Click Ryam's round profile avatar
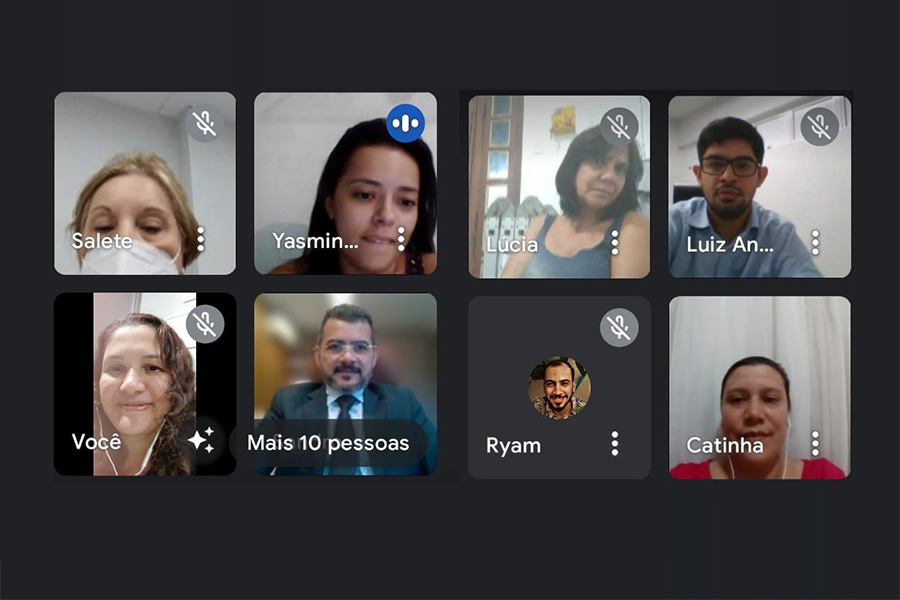 coord(559,388)
